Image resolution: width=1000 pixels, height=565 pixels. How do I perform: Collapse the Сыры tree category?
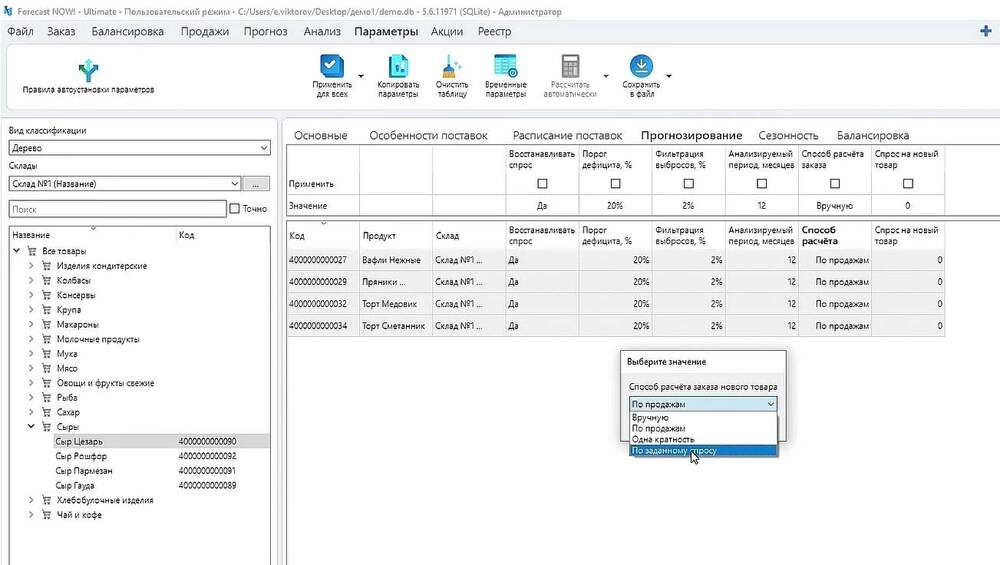[x=31, y=427]
